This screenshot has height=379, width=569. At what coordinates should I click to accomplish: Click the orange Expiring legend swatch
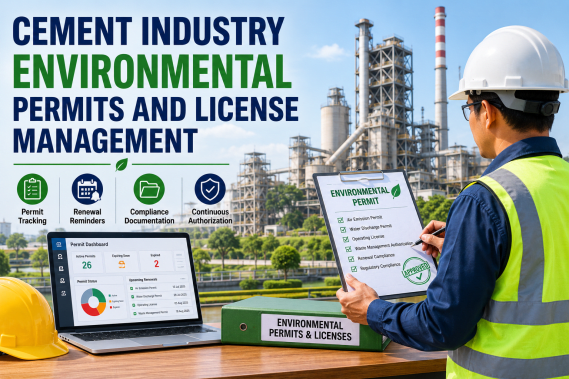110,301
